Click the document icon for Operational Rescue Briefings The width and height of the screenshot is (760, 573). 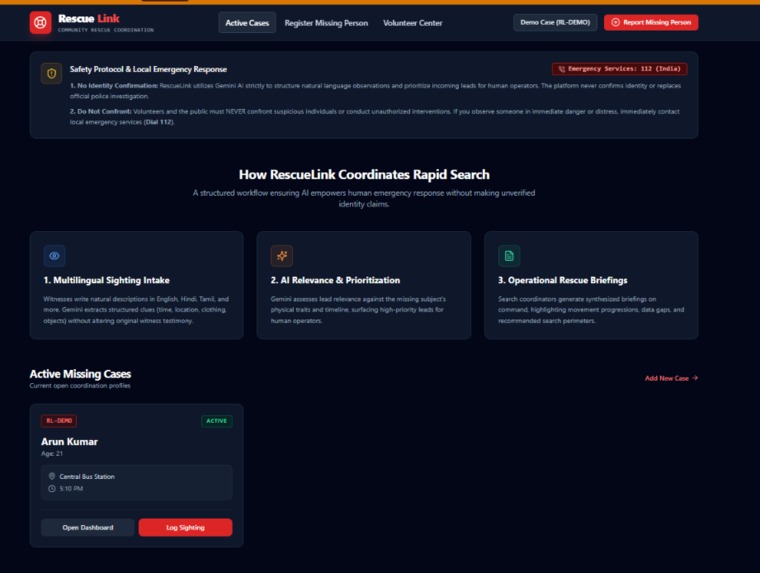coord(509,255)
